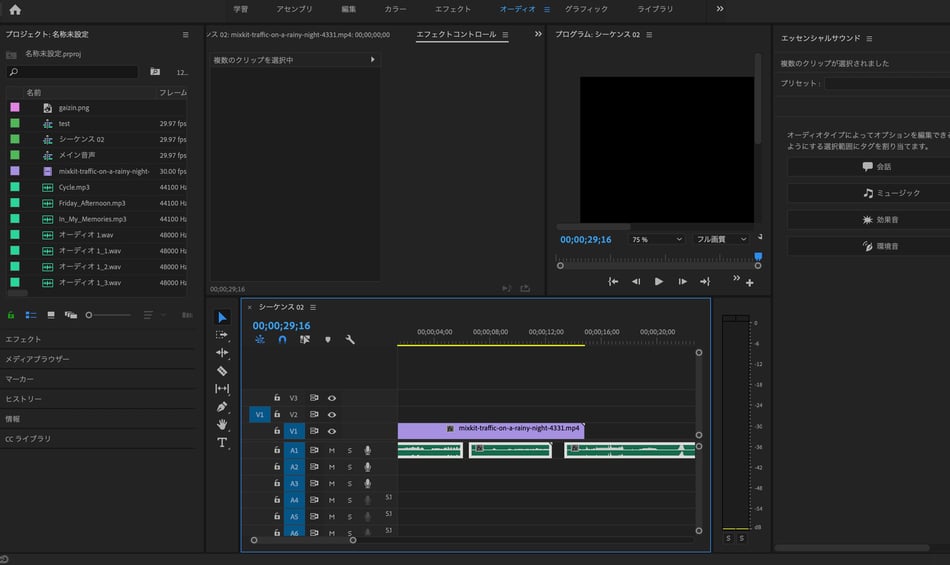Open the 75 % zoom level dropdown
The height and width of the screenshot is (565, 950).
[x=656, y=240]
